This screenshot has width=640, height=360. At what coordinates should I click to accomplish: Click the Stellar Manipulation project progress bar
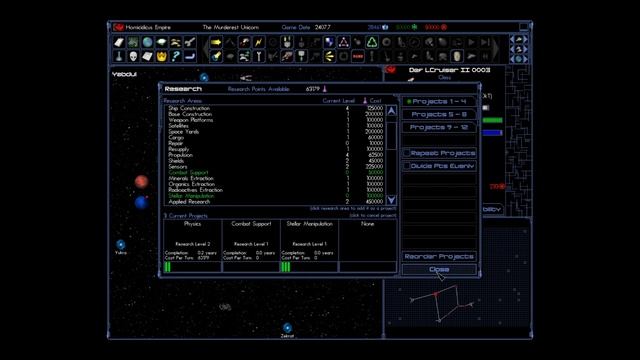(309, 267)
